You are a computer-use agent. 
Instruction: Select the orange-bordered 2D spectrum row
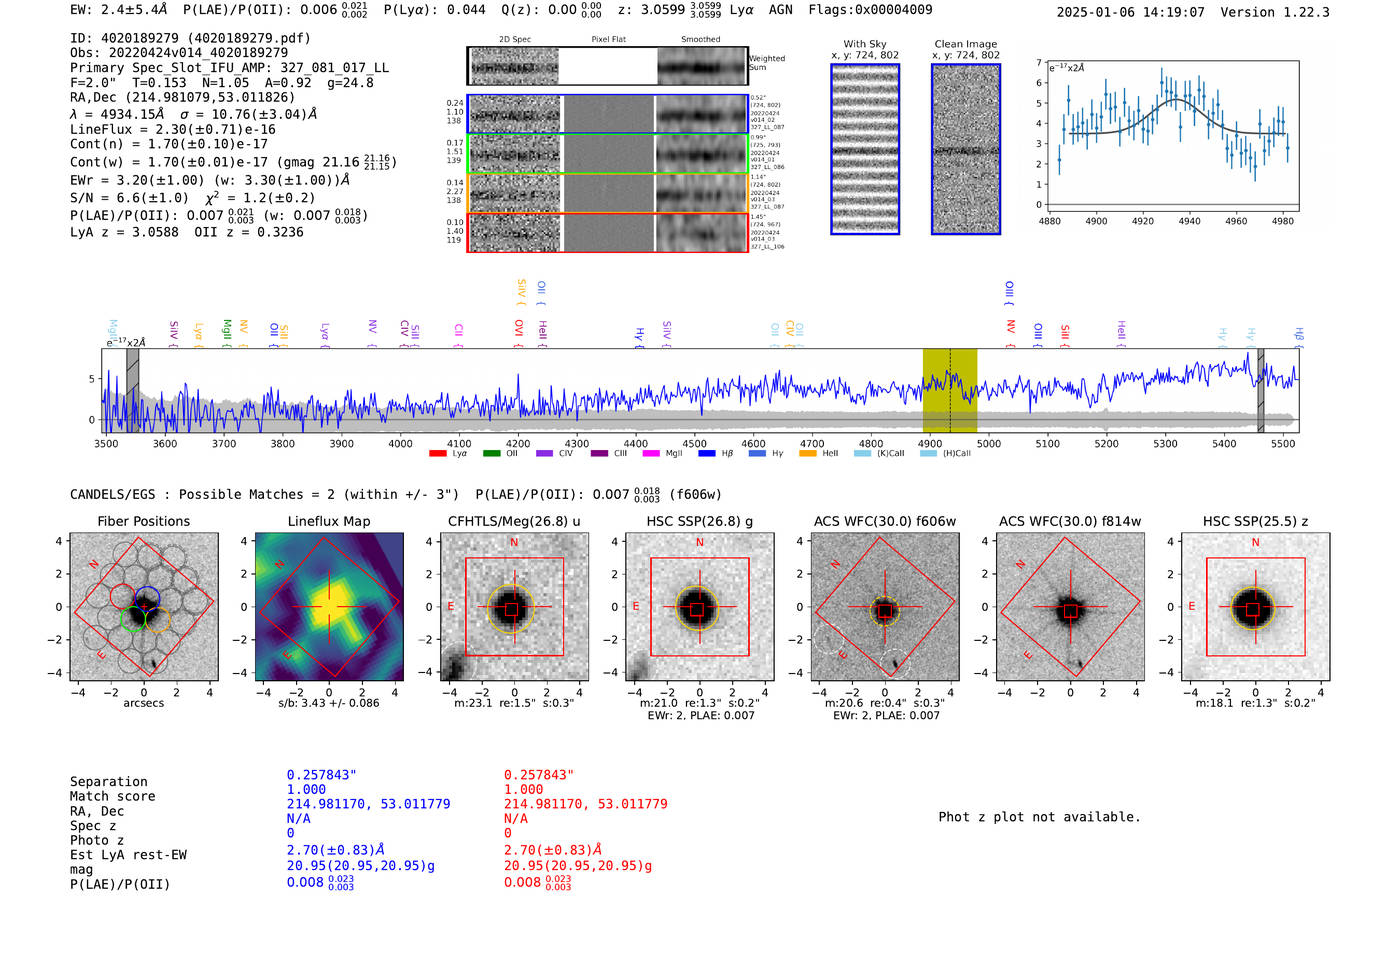coord(608,193)
